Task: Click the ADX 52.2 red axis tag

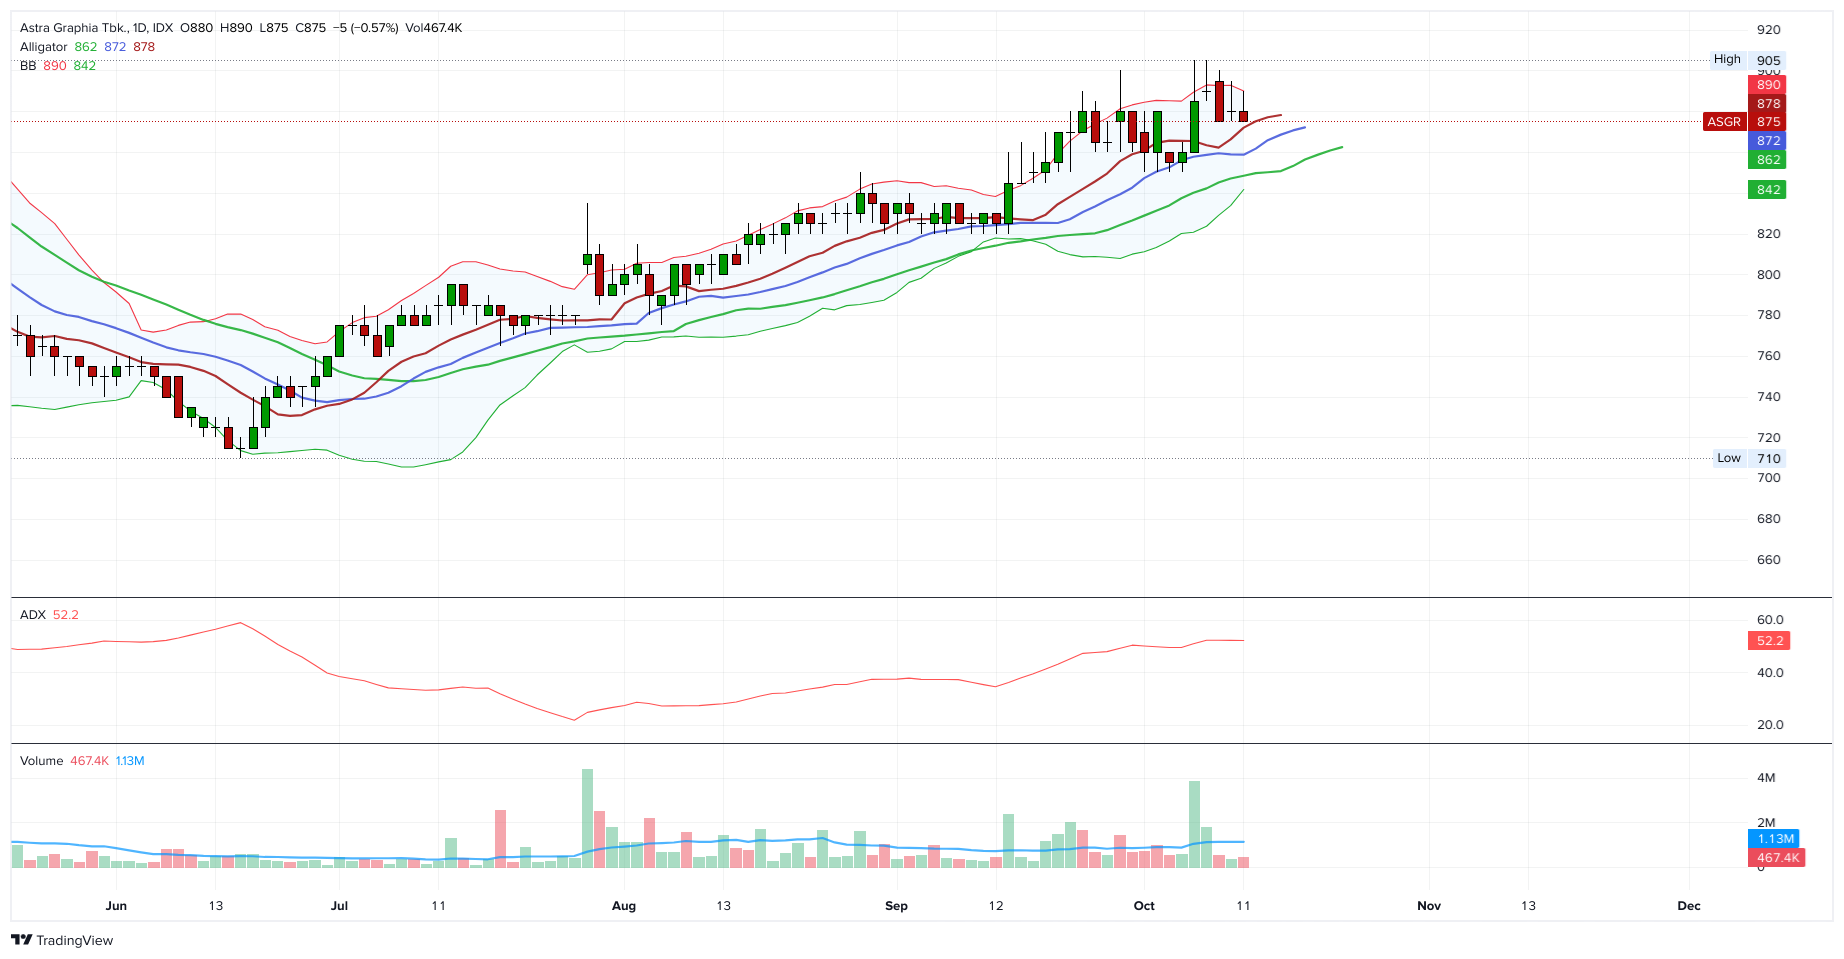Action: coord(1769,641)
